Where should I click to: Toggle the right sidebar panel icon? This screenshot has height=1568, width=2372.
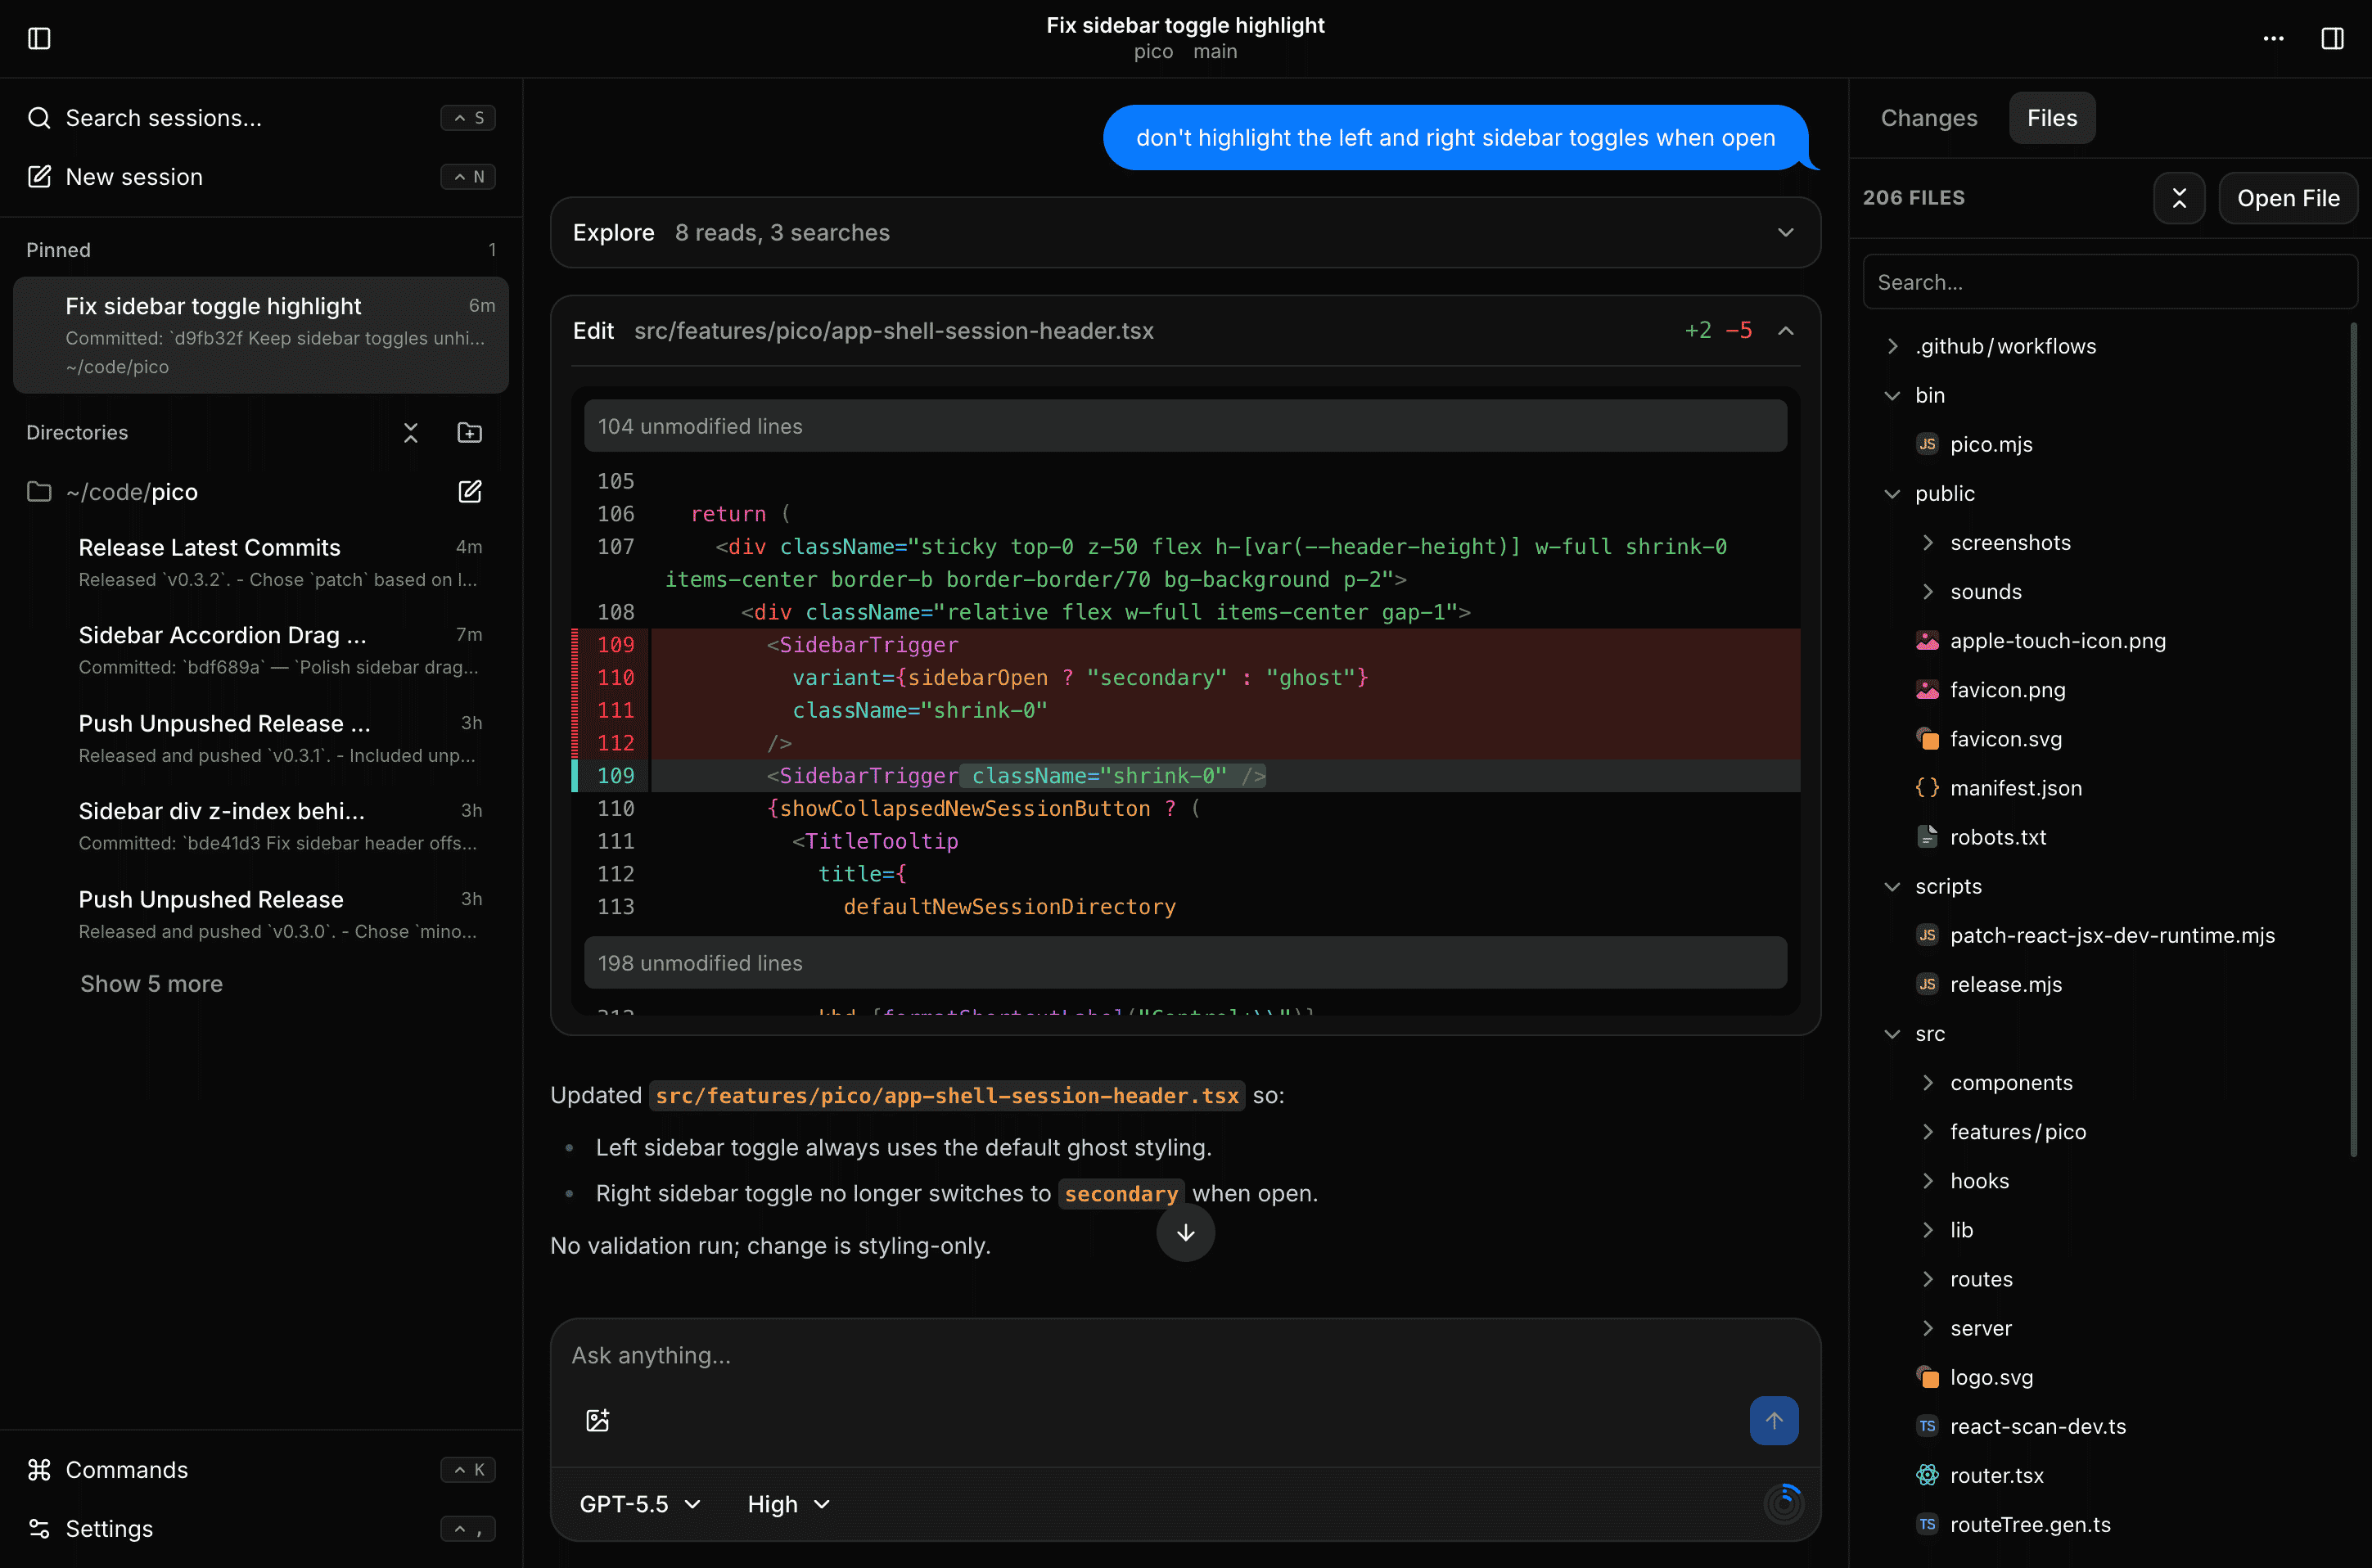[x=2332, y=38]
